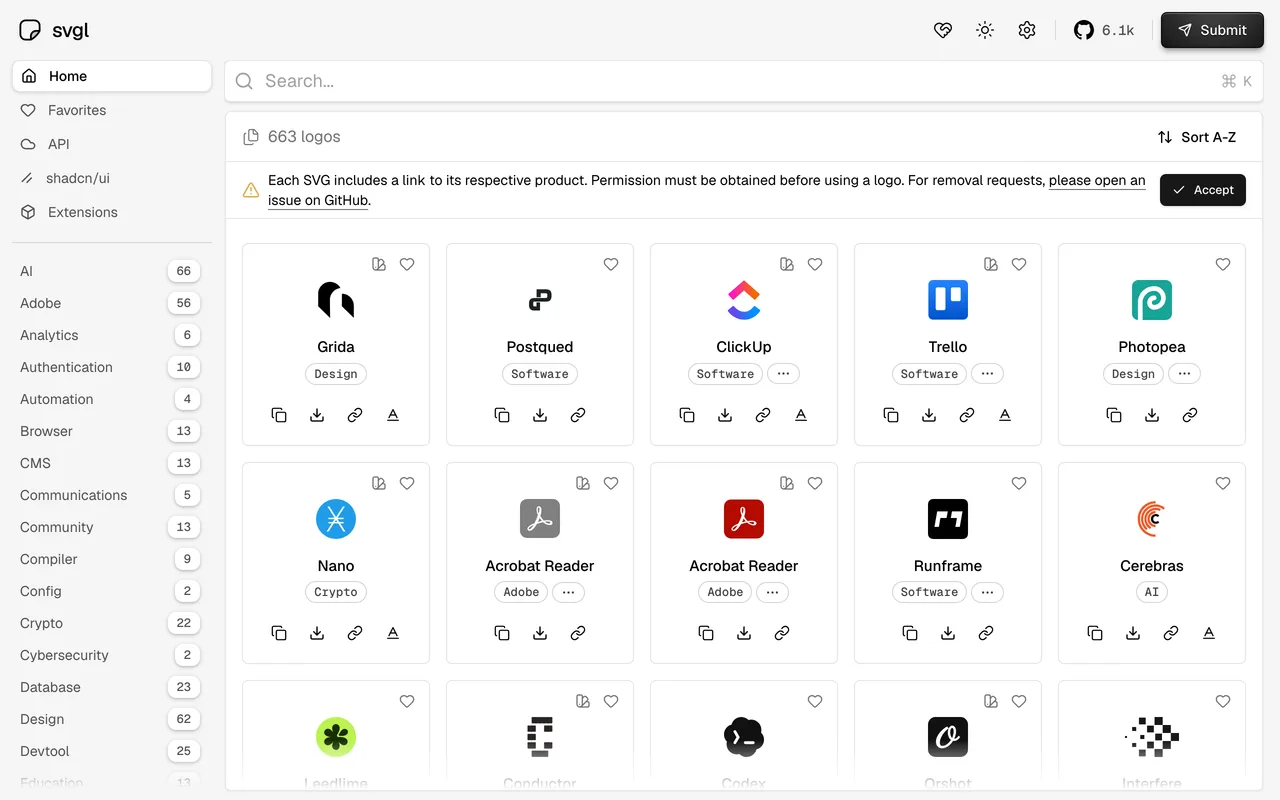Open the Photopea product link

[1190, 415]
